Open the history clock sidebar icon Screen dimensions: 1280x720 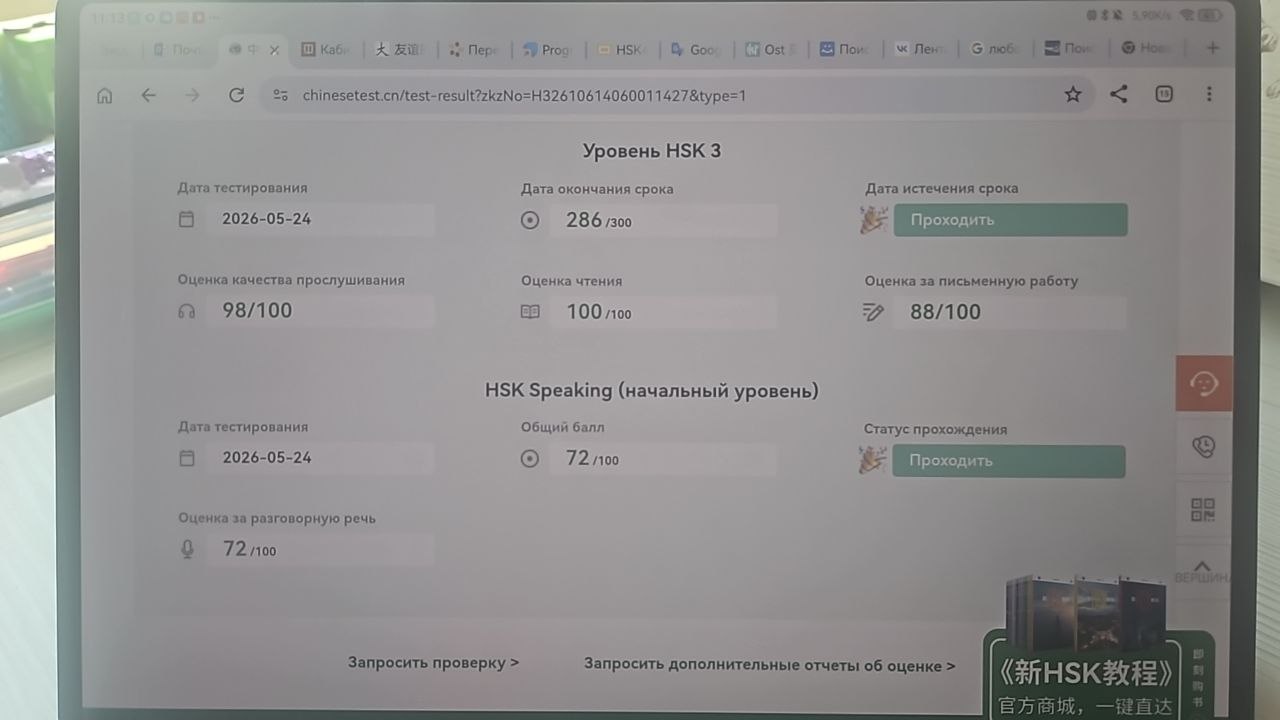pos(1204,446)
